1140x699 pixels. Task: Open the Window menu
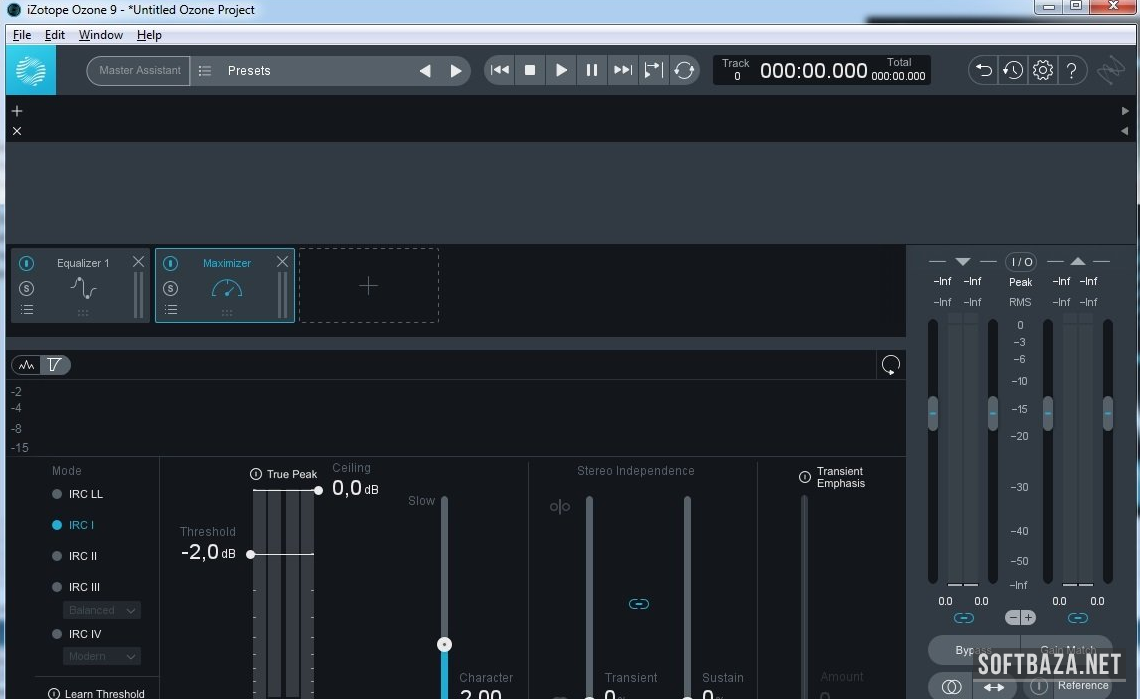tap(100, 35)
